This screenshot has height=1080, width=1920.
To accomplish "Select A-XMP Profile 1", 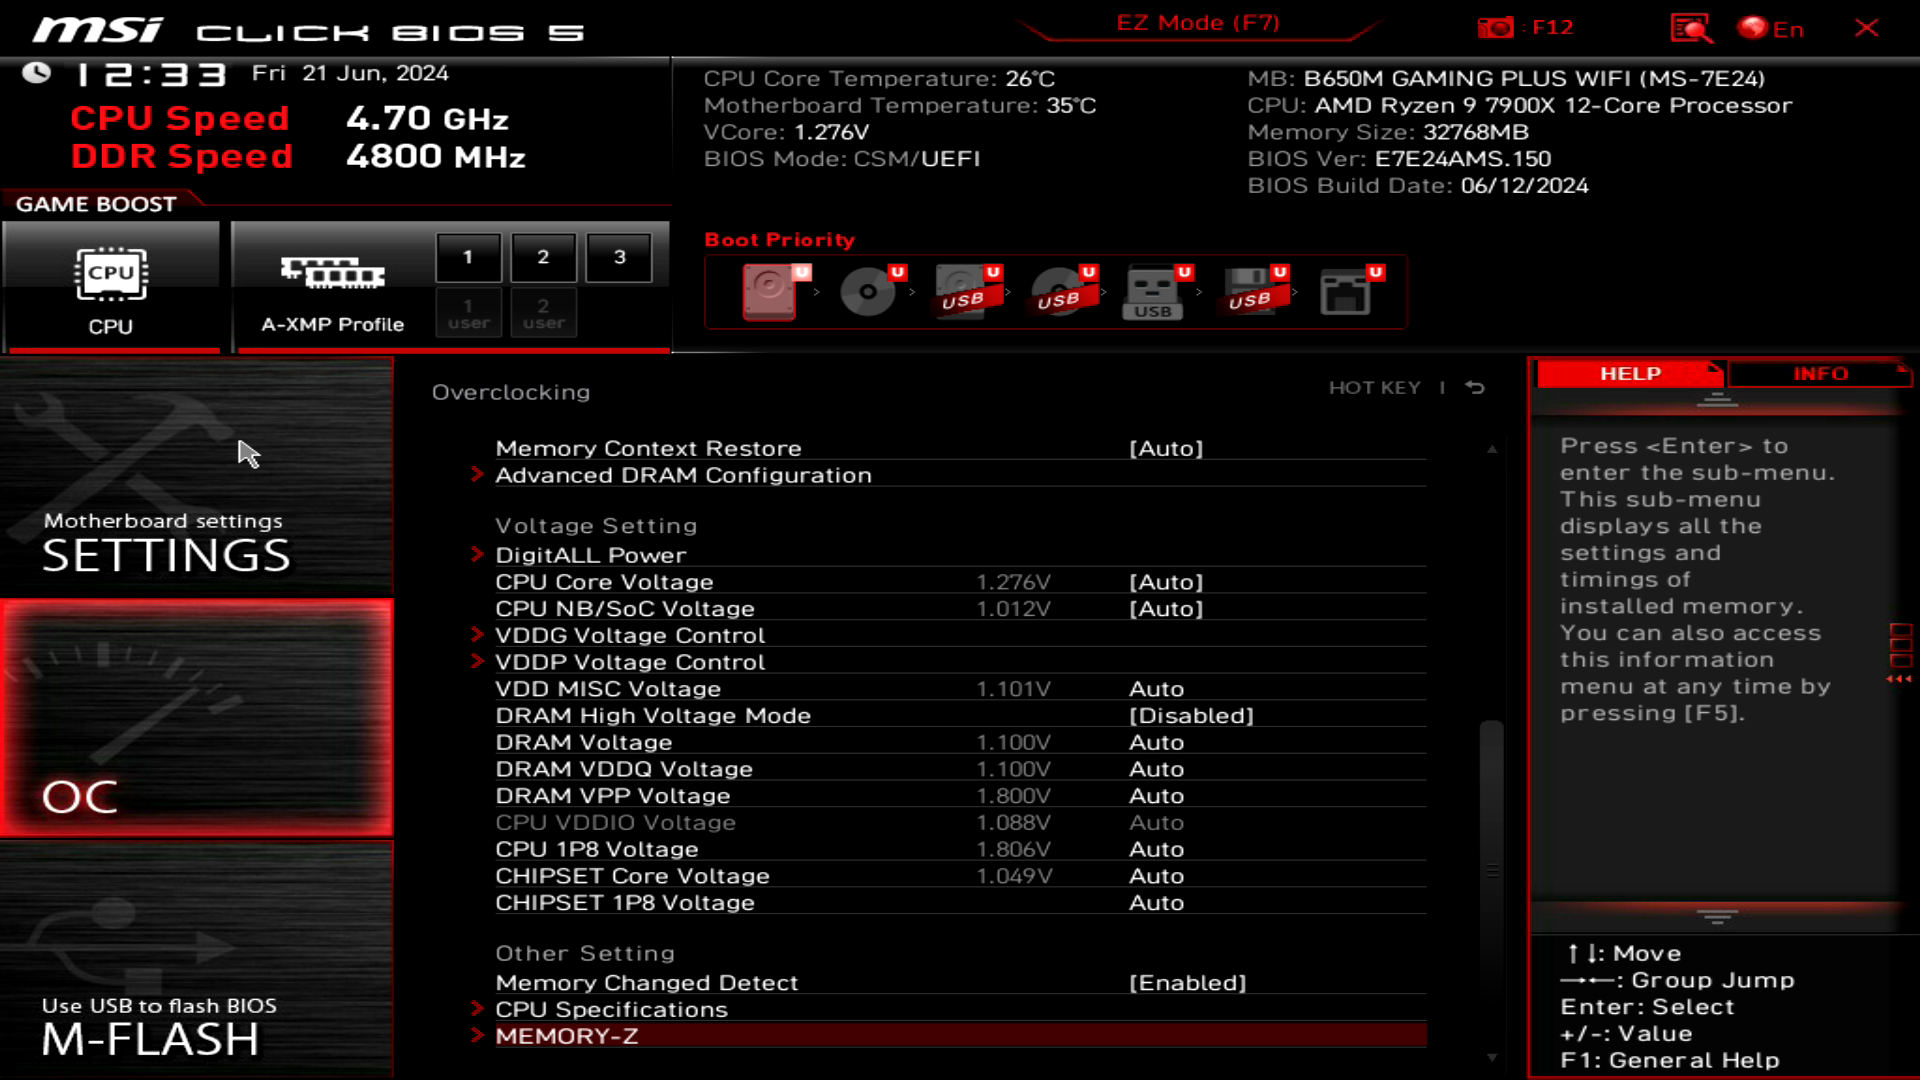I will coord(467,257).
